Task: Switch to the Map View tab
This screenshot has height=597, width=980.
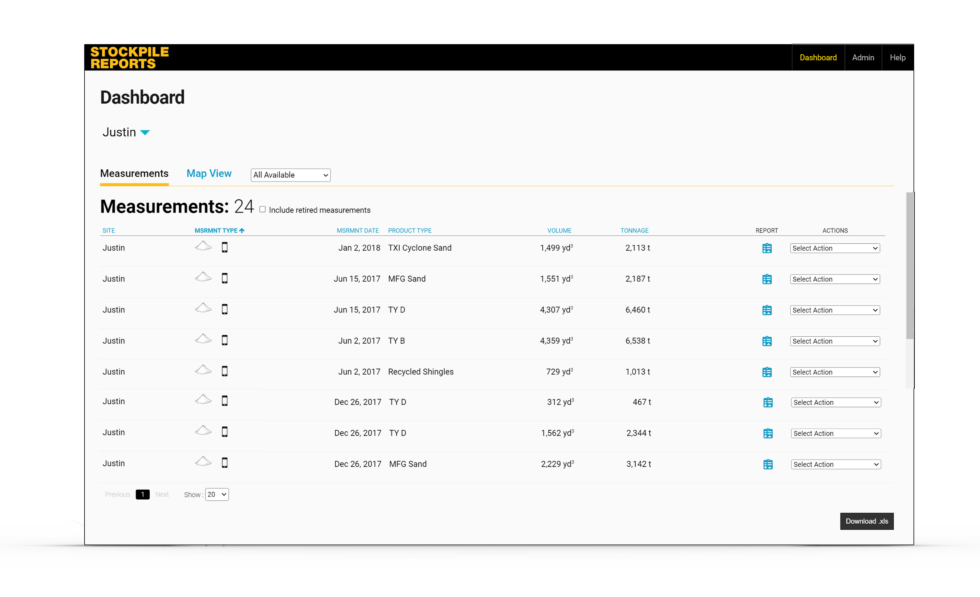Action: tap(209, 174)
